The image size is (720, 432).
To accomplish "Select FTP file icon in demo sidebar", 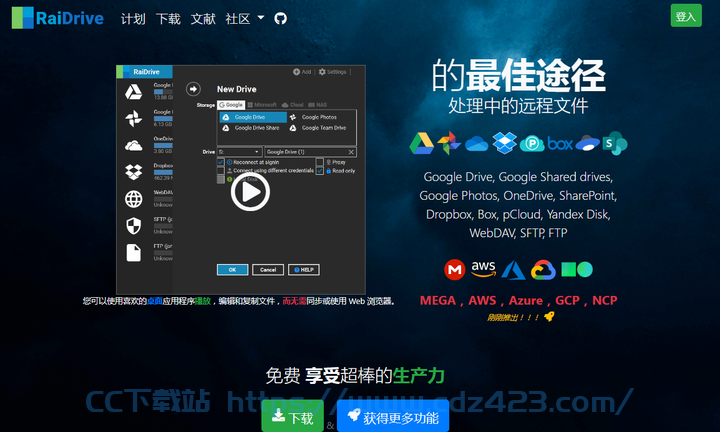I will [x=134, y=253].
